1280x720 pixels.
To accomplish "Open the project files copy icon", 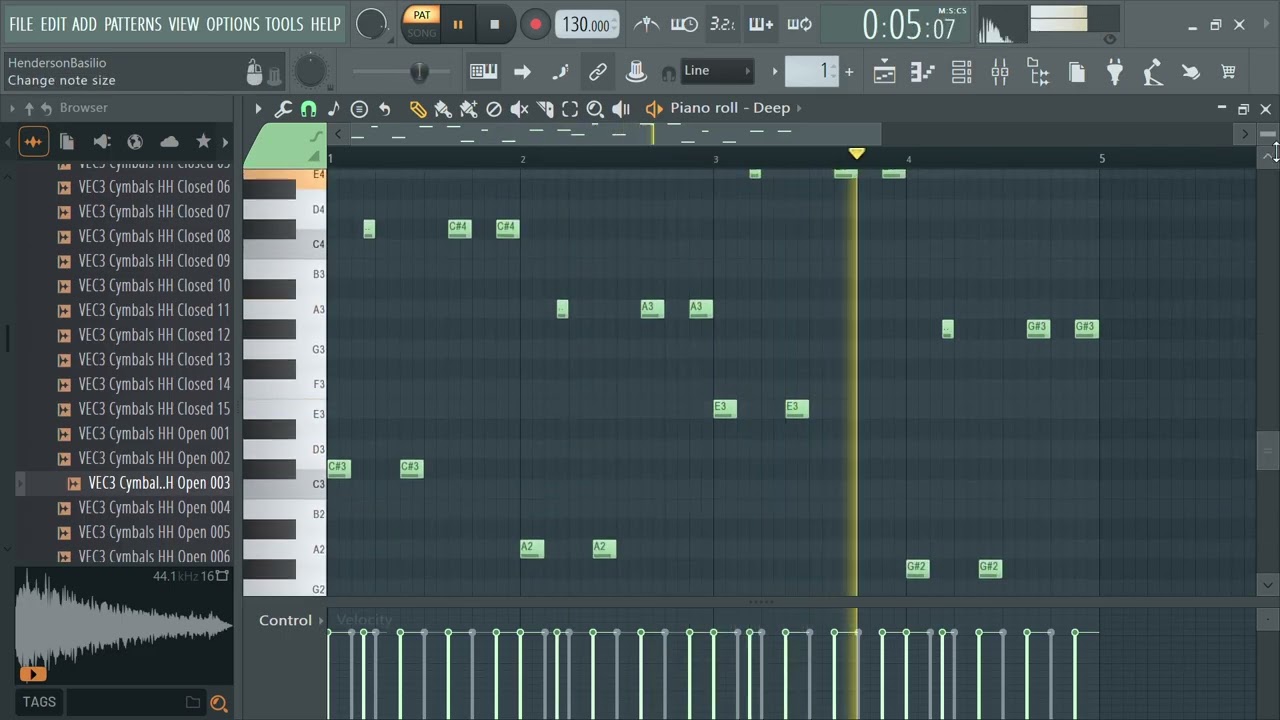I will [1077, 72].
